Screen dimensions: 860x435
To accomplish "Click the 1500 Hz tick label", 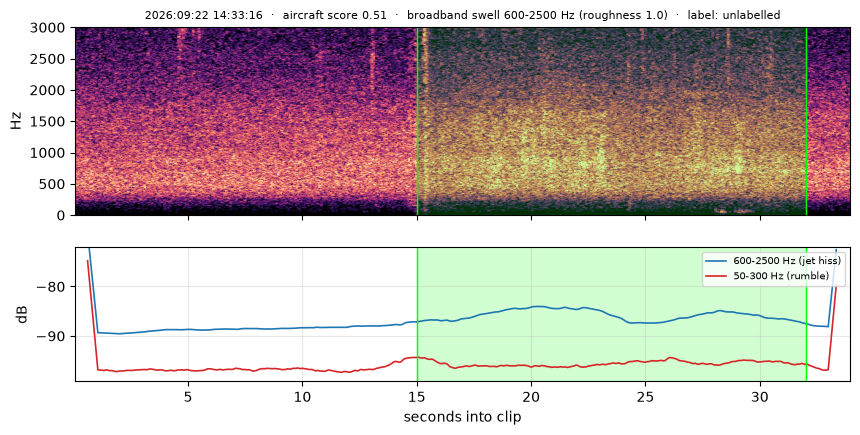I will click(47, 122).
